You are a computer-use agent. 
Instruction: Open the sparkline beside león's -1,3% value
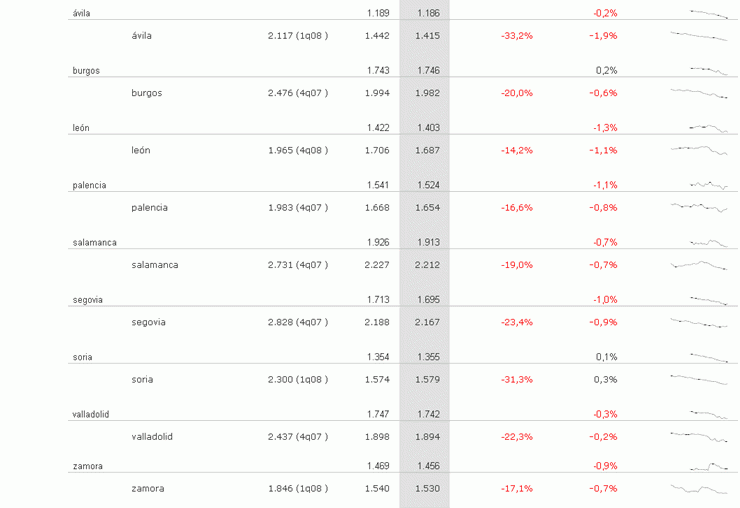[707, 127]
